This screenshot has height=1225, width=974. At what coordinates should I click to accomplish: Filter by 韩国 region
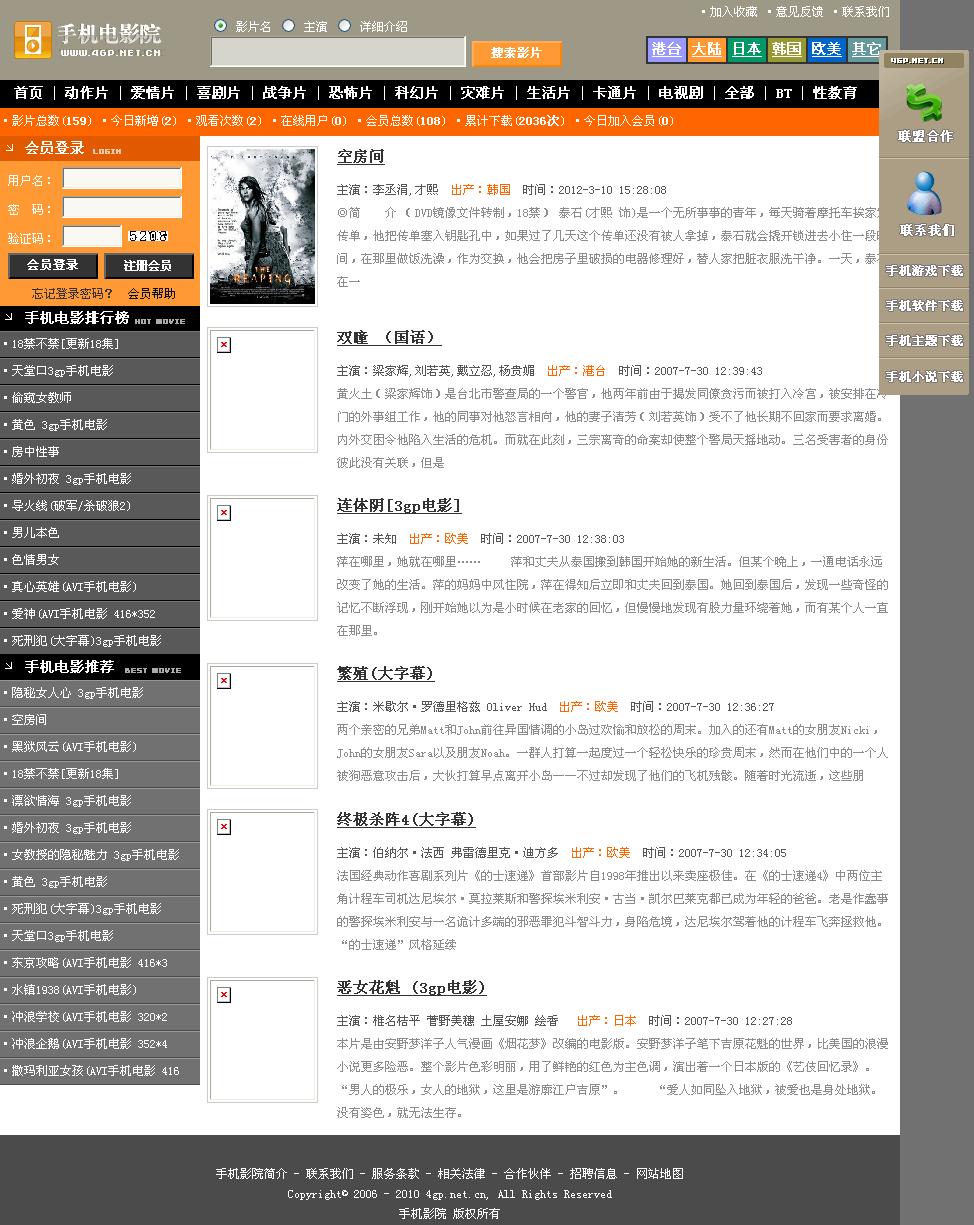point(786,49)
